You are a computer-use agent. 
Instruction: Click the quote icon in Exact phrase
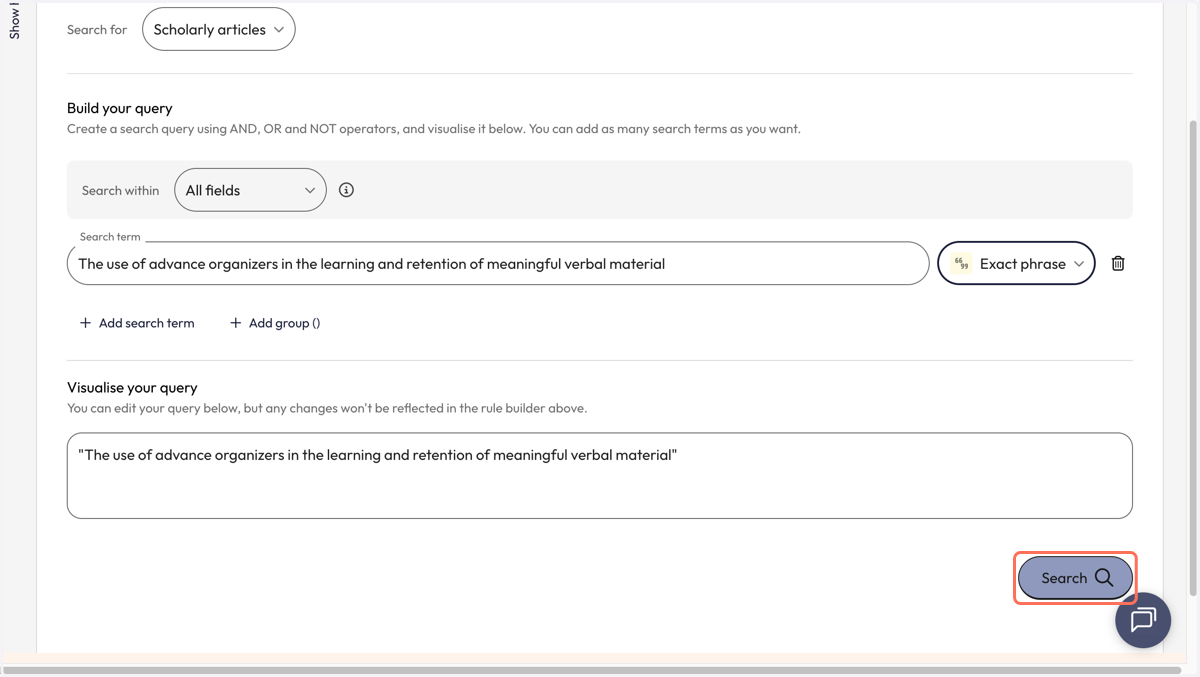(961, 264)
